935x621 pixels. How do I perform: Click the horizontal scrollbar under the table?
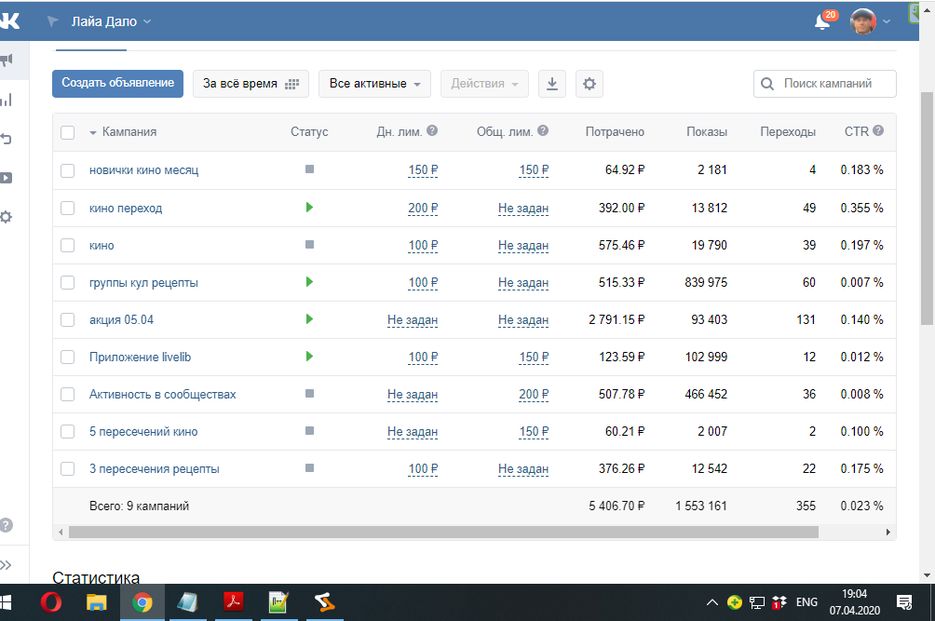click(x=440, y=532)
